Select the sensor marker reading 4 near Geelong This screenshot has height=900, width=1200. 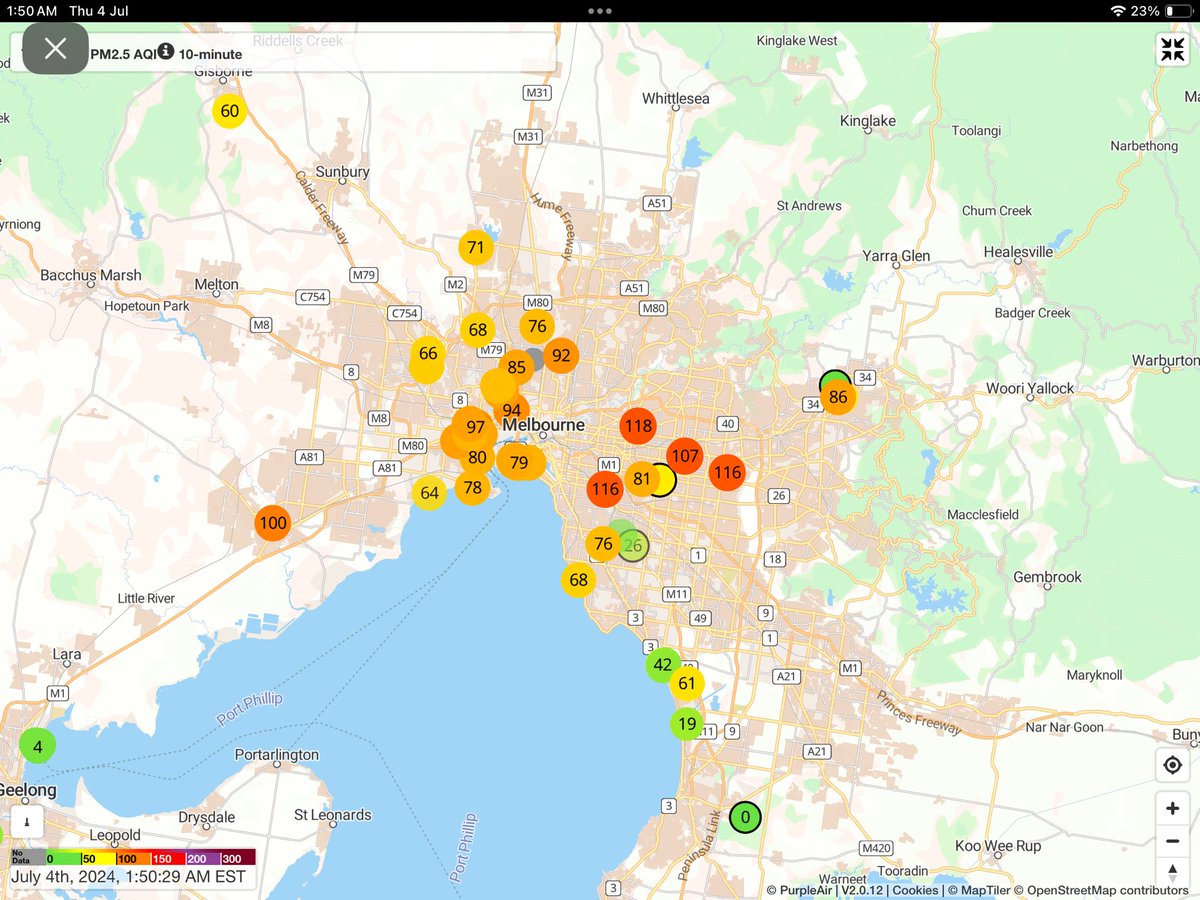[38, 746]
